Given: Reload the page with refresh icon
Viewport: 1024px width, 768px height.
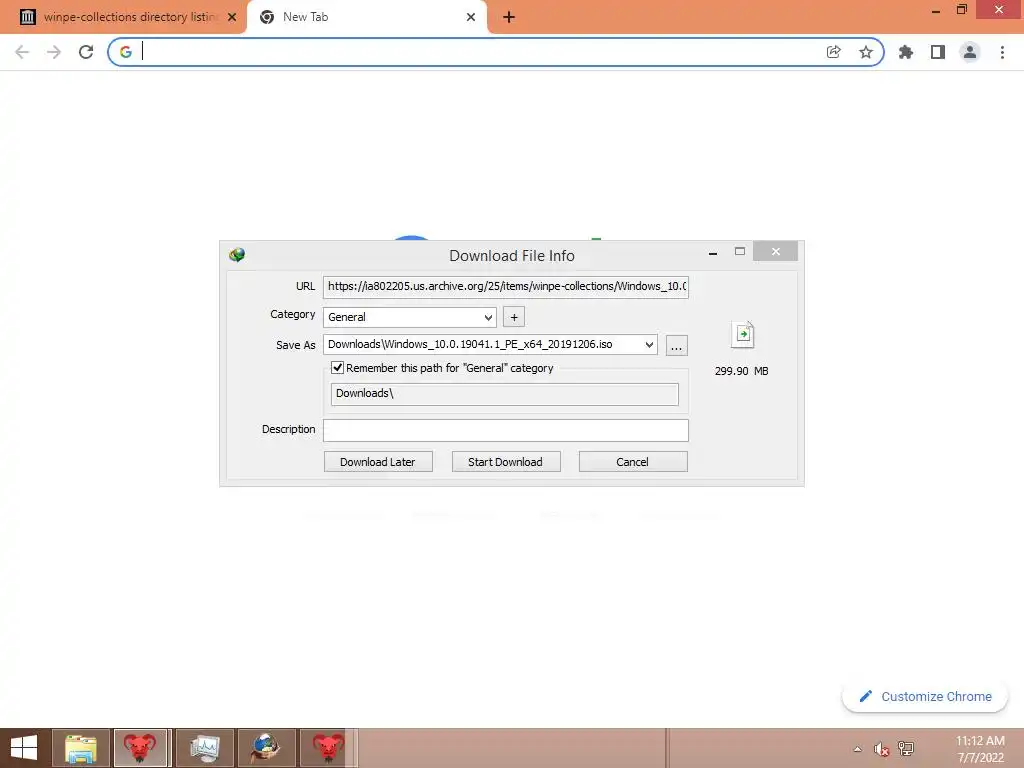Looking at the screenshot, I should coord(86,52).
